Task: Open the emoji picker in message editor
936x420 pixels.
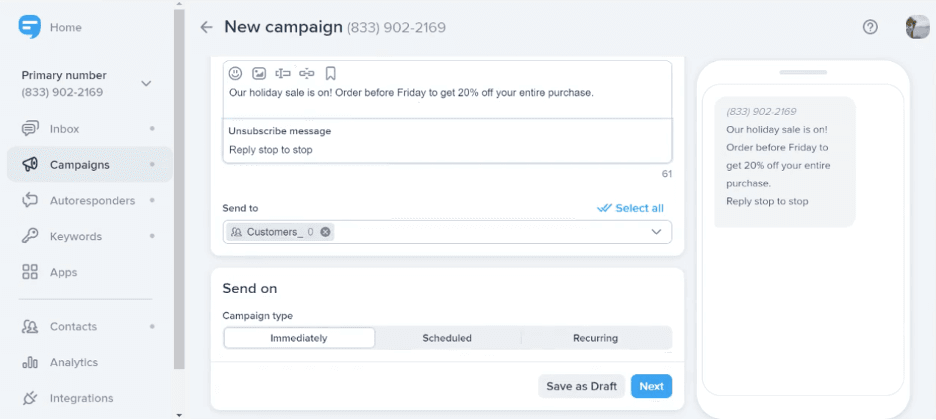Action: [236, 73]
